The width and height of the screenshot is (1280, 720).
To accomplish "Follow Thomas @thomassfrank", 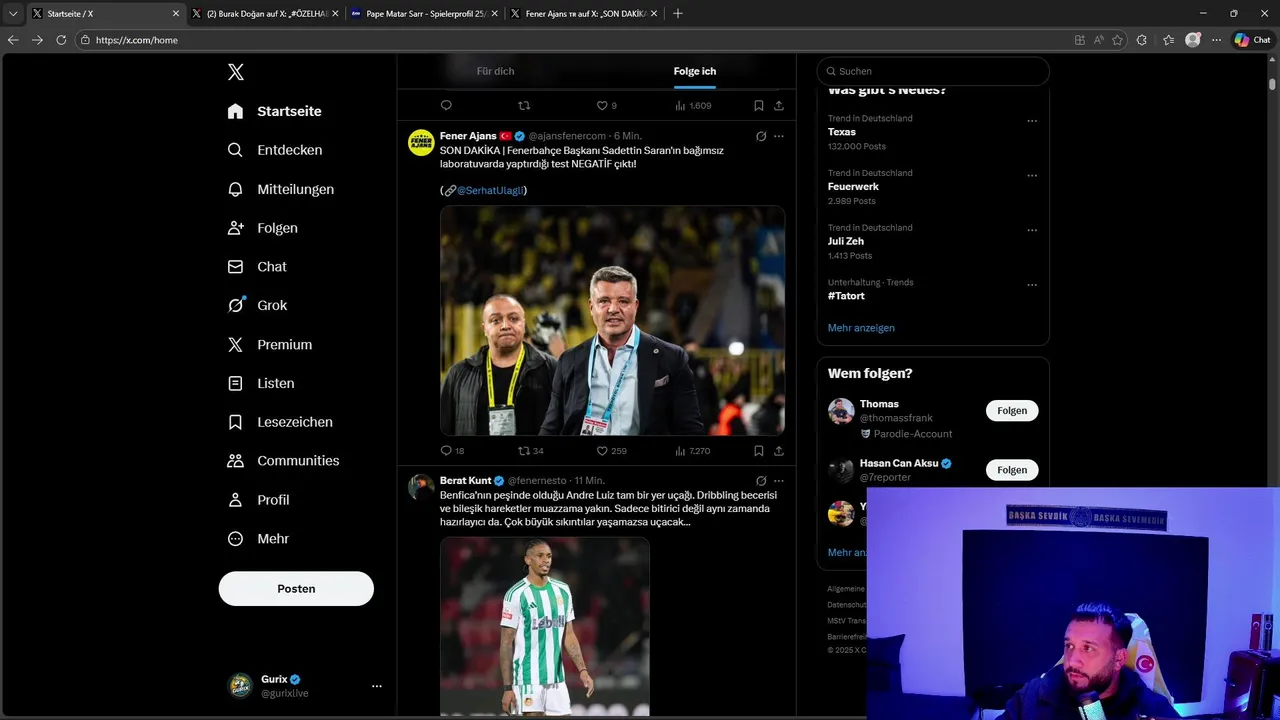I will click(1012, 411).
